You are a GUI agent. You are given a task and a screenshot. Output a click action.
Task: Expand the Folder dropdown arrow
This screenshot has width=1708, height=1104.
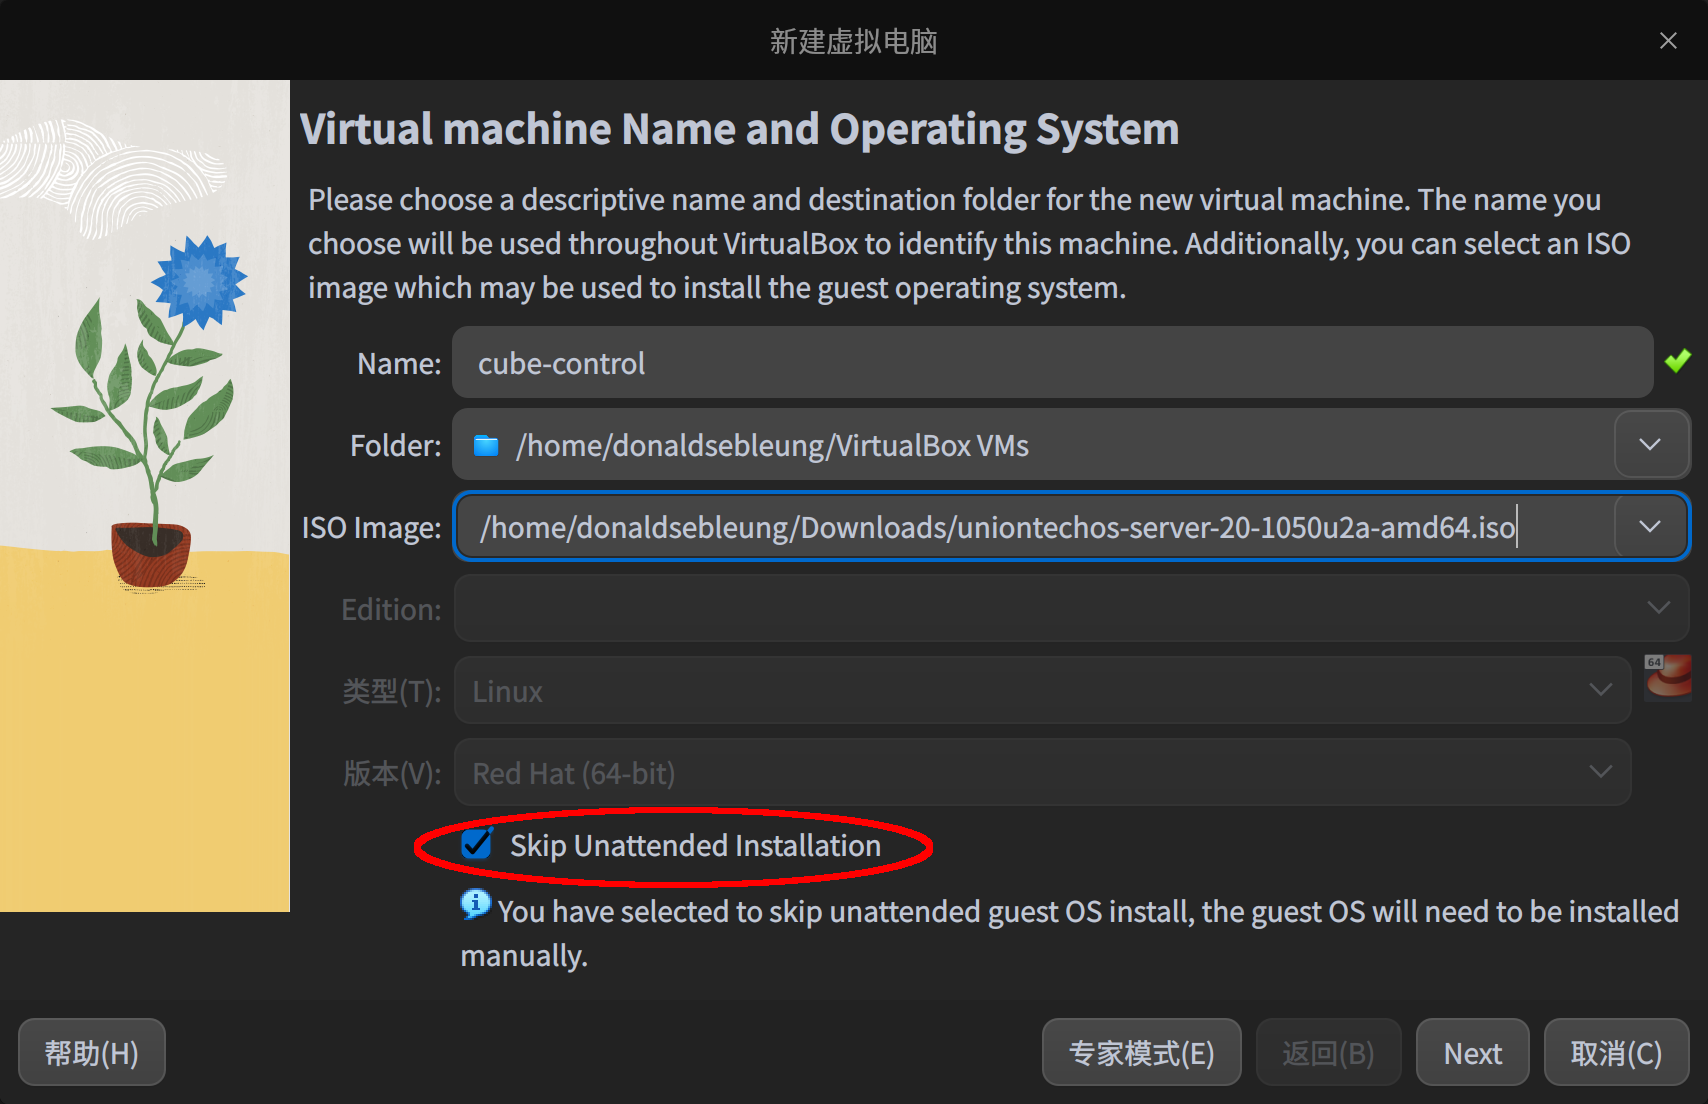pyautogui.click(x=1651, y=445)
